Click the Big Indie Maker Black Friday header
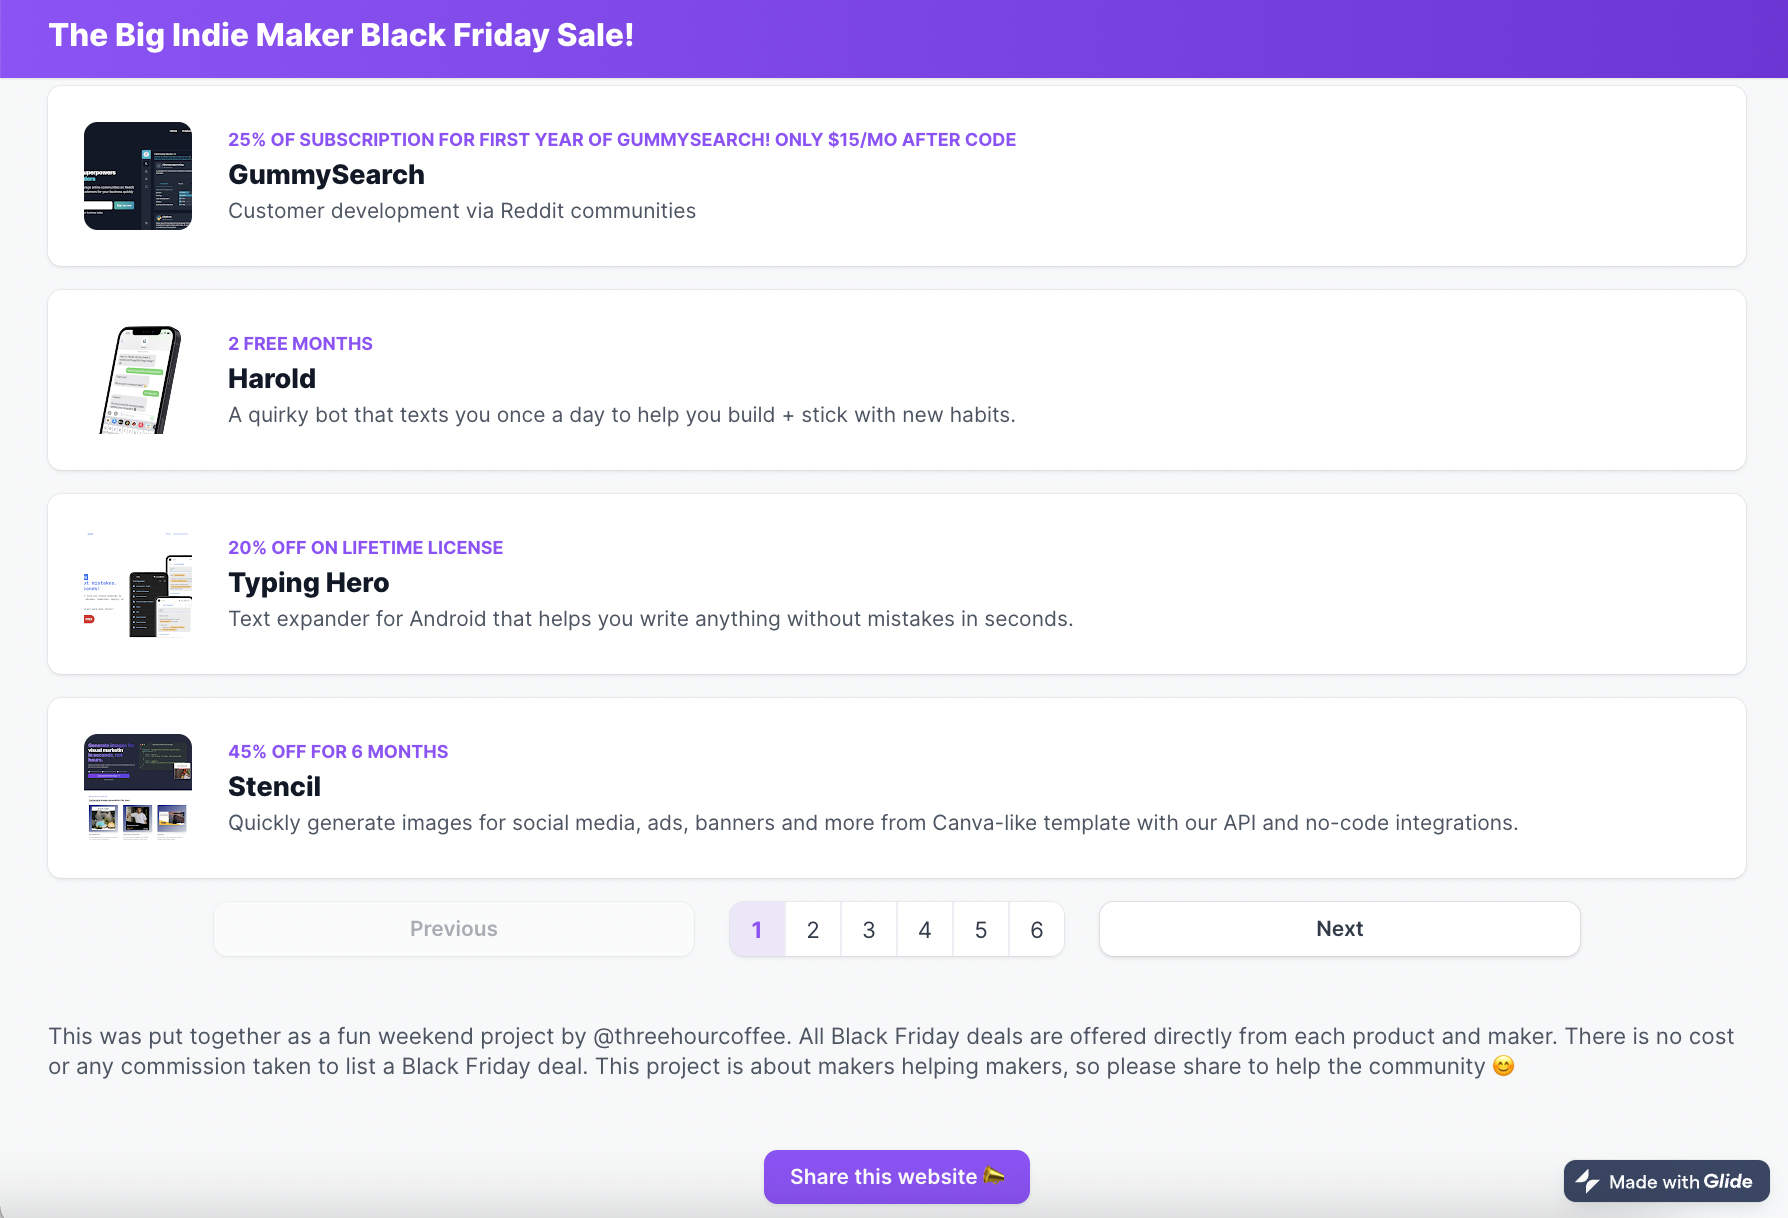 (x=340, y=34)
